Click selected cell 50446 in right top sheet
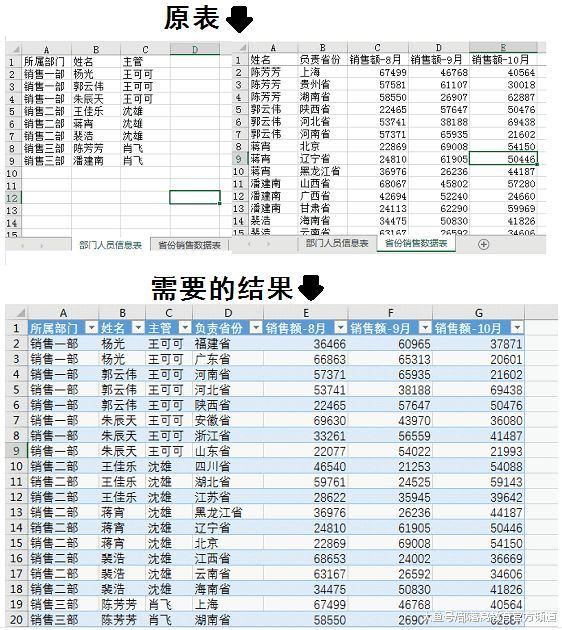Screen dimensions: 562x630 tap(503, 159)
